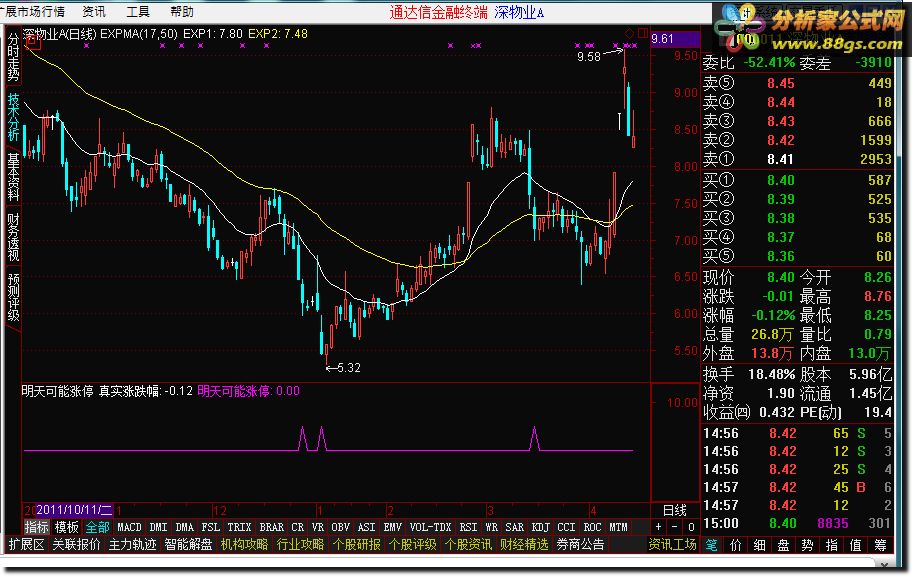Image resolution: width=914 pixels, height=577 pixels.
Task: Select the 盘 panel tab
Action: pos(783,546)
